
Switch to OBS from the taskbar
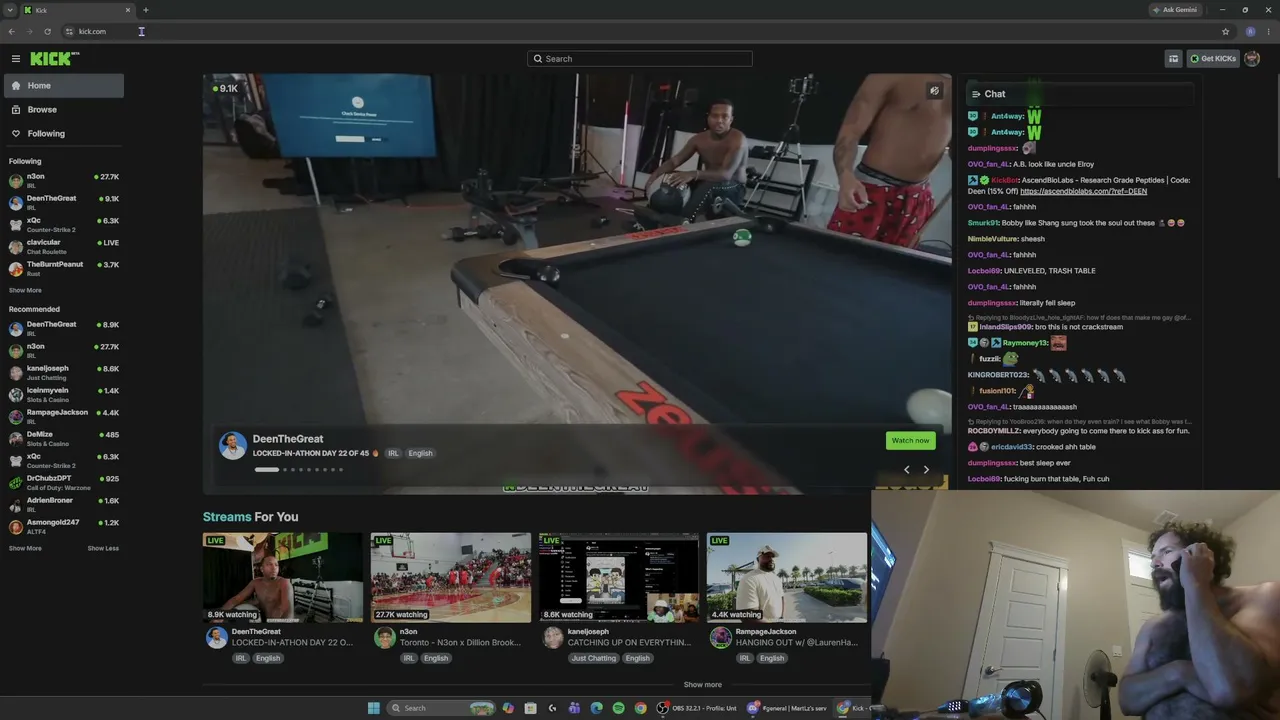(696, 708)
